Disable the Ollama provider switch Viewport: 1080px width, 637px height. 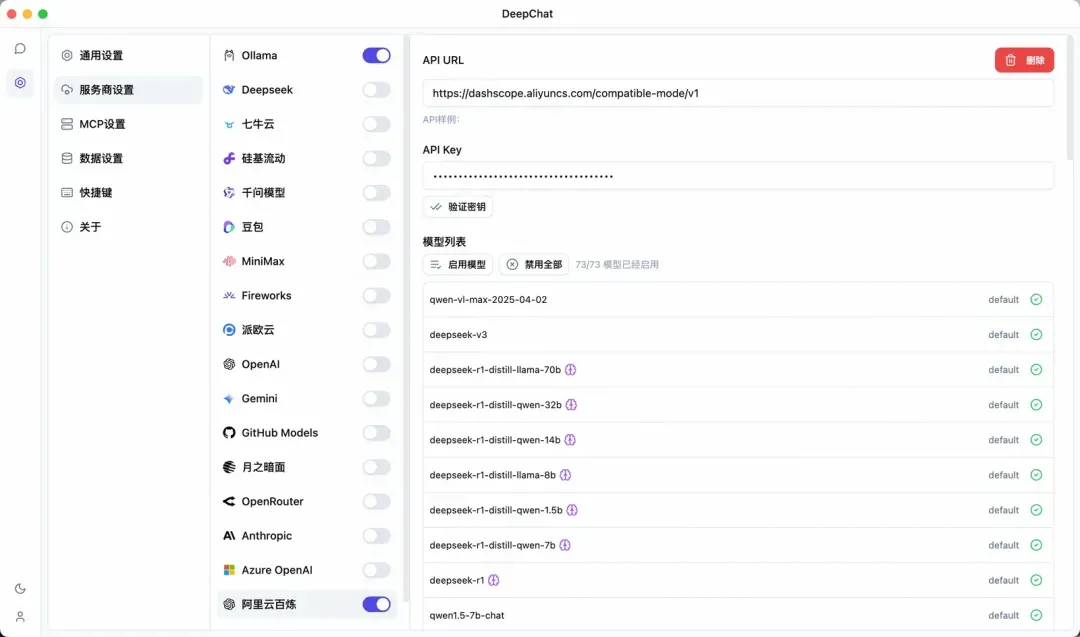377,56
